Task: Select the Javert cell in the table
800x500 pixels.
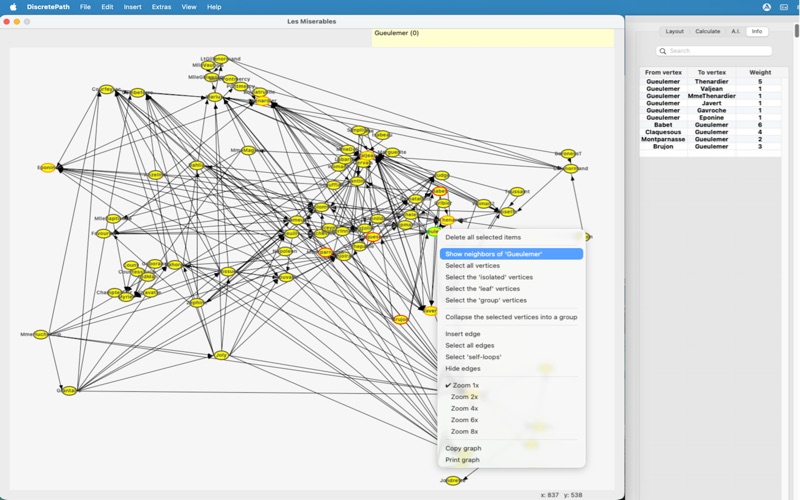Action: (711, 103)
